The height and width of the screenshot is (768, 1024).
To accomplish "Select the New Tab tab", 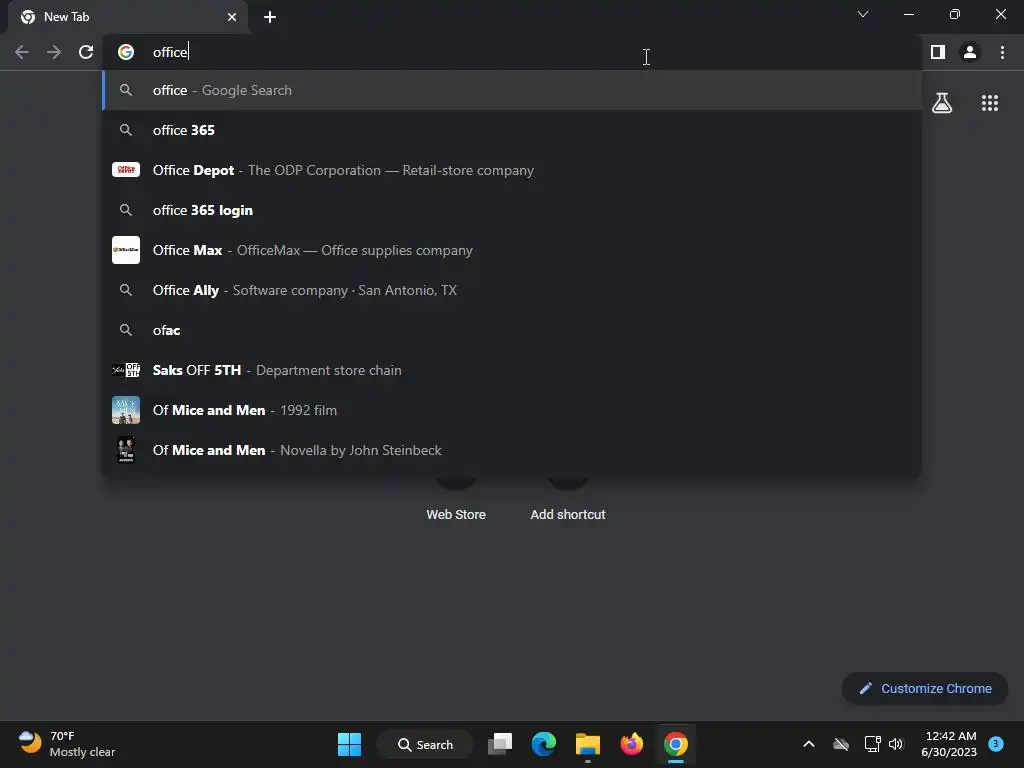I will tap(127, 17).
